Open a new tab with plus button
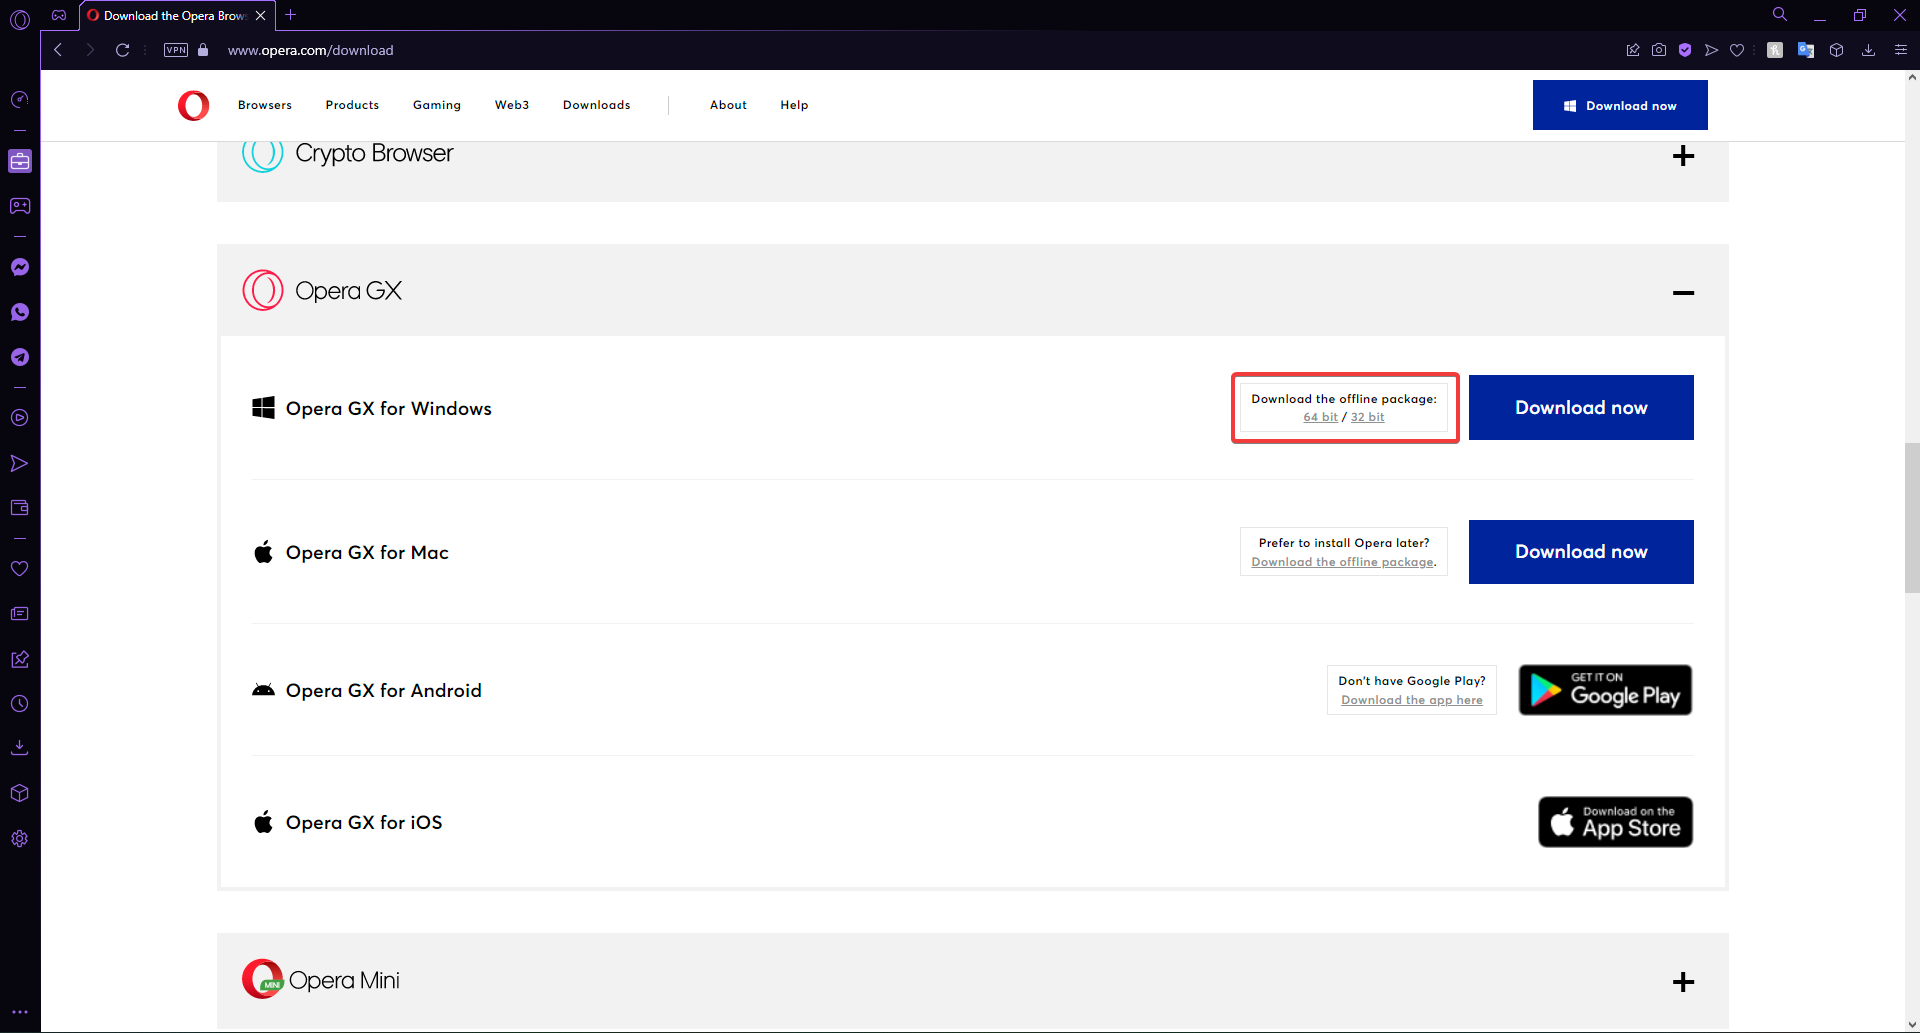 coord(291,15)
